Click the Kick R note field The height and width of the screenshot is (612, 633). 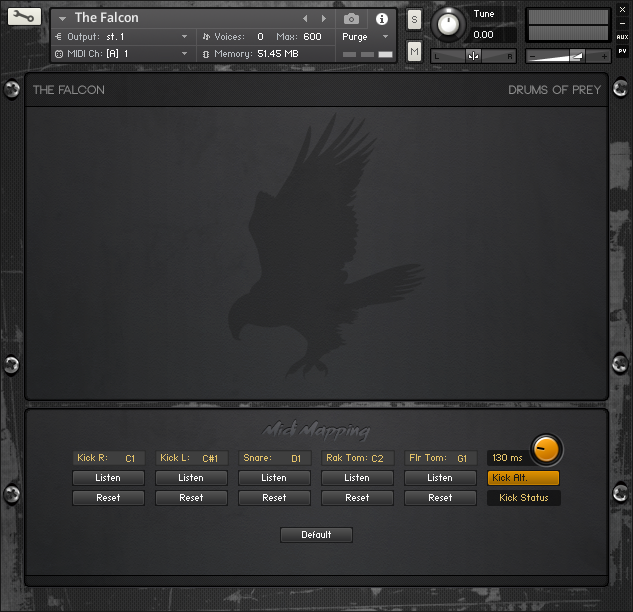click(109, 458)
